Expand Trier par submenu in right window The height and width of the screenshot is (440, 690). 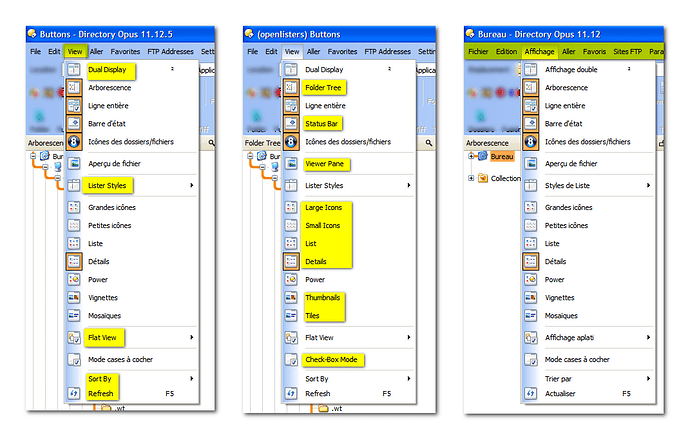(648, 378)
